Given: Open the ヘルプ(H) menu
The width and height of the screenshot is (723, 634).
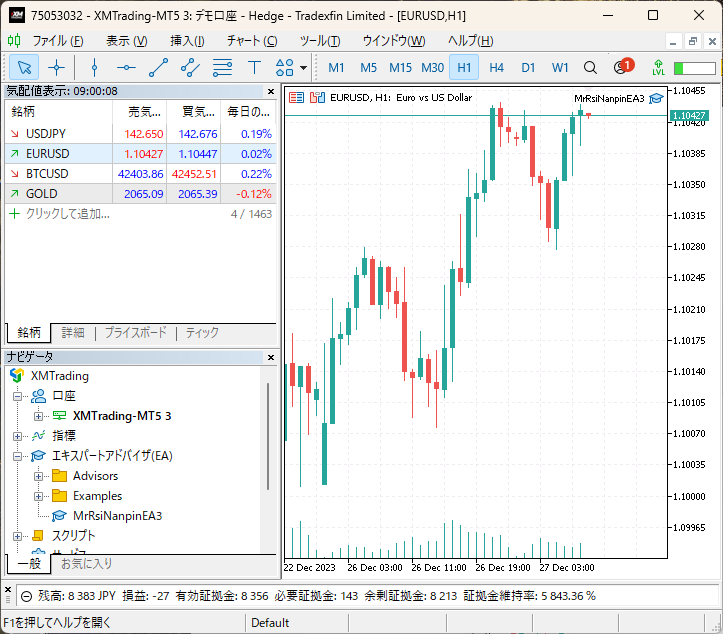Looking at the screenshot, I should [x=471, y=41].
